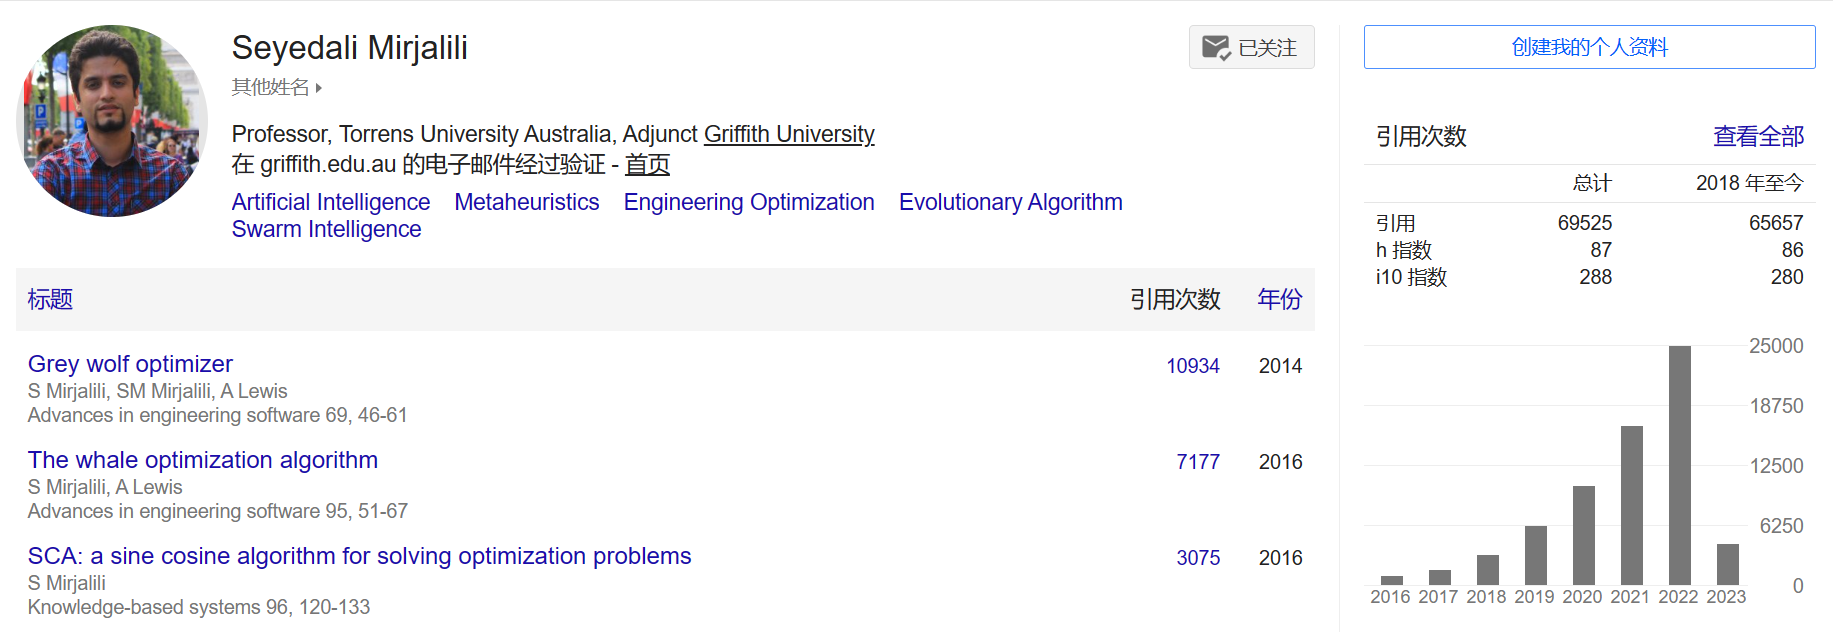The width and height of the screenshot is (1833, 632).
Task: View the 10934 citations for Grey wolf
Action: pos(1192,366)
